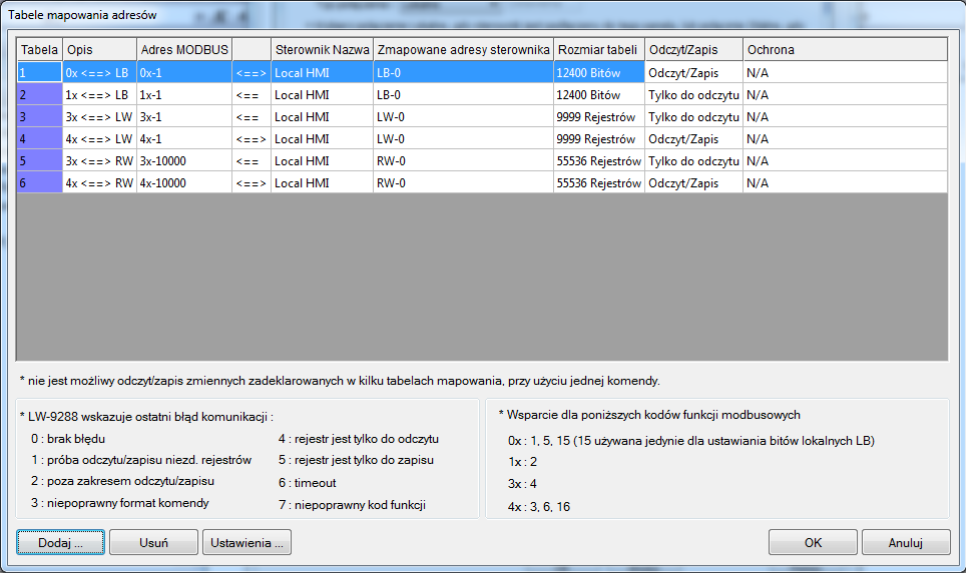Screen dimensions: 966x573
Task: Click N/A protection cell in row 1
Action: [x=845, y=73]
